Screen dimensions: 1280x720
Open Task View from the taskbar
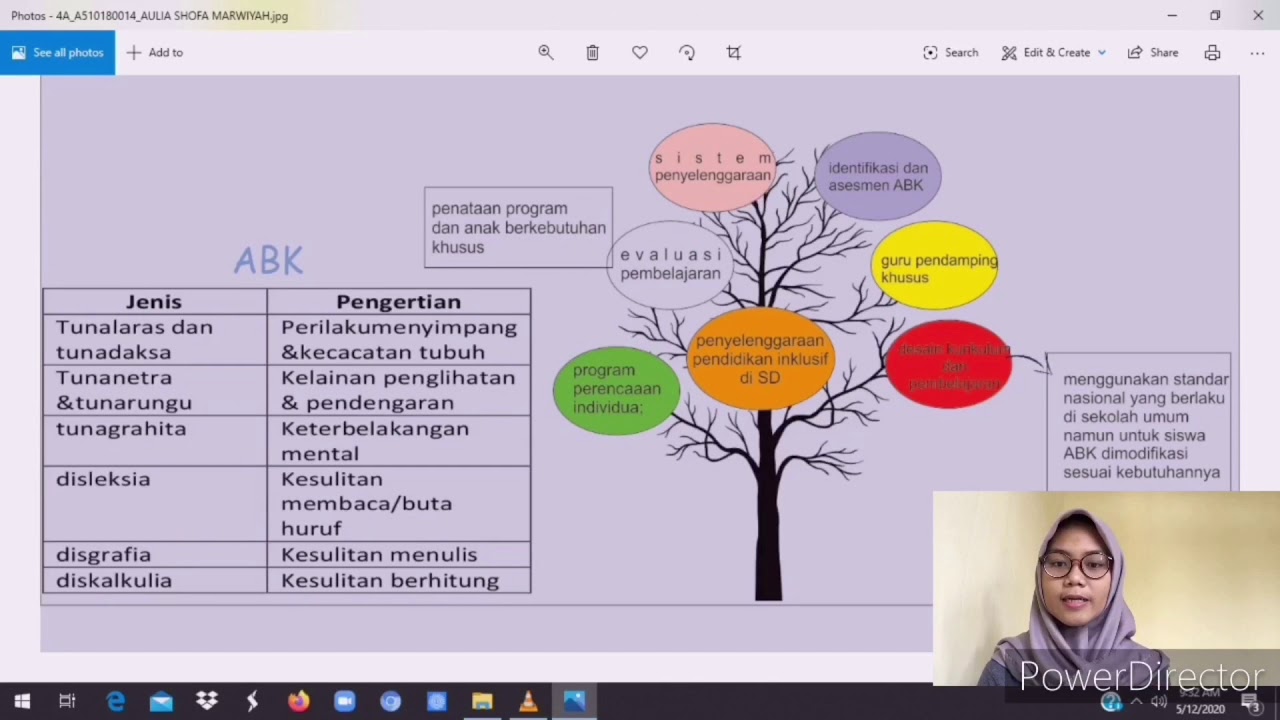point(67,702)
